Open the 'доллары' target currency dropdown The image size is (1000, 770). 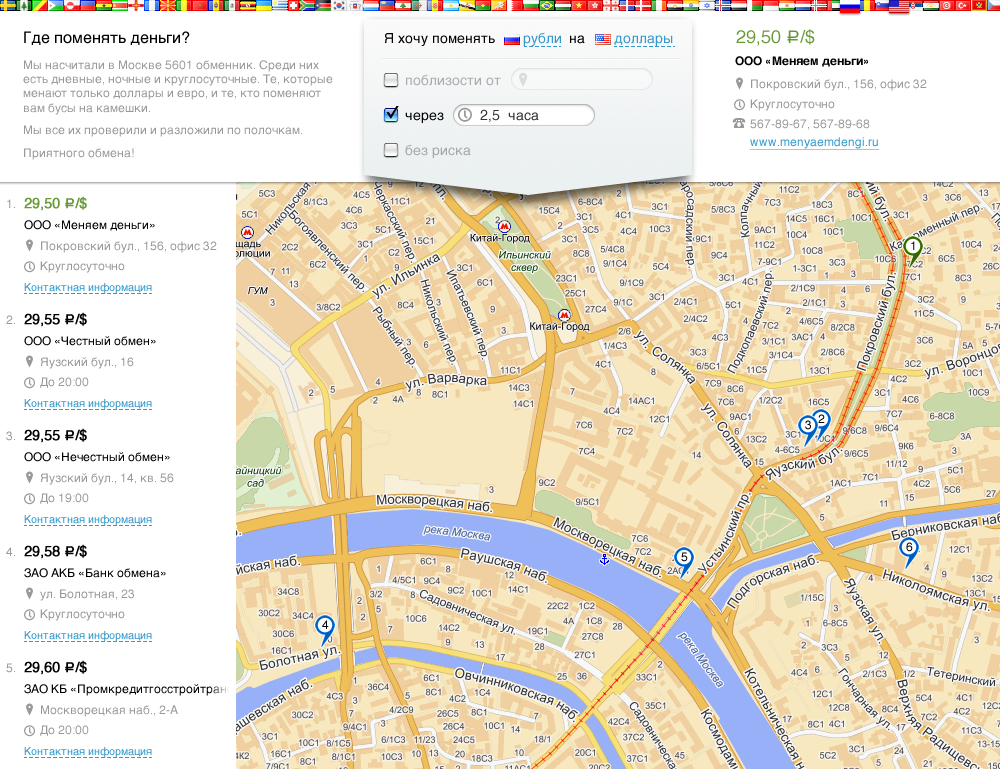pos(643,40)
